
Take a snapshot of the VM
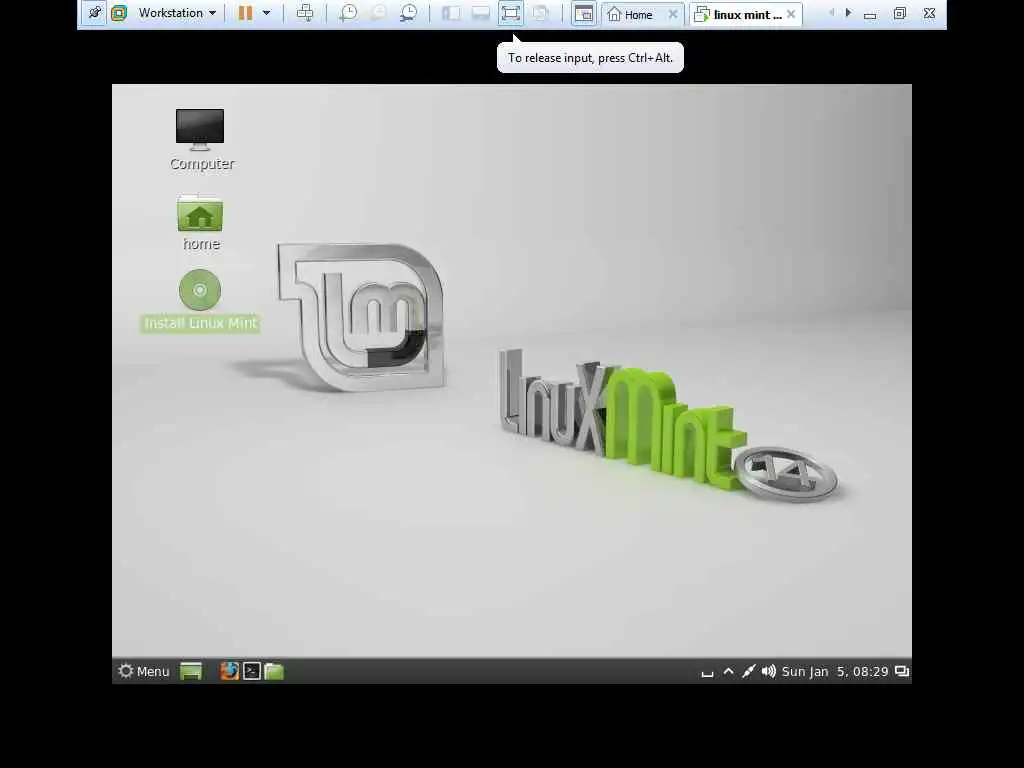click(x=348, y=13)
